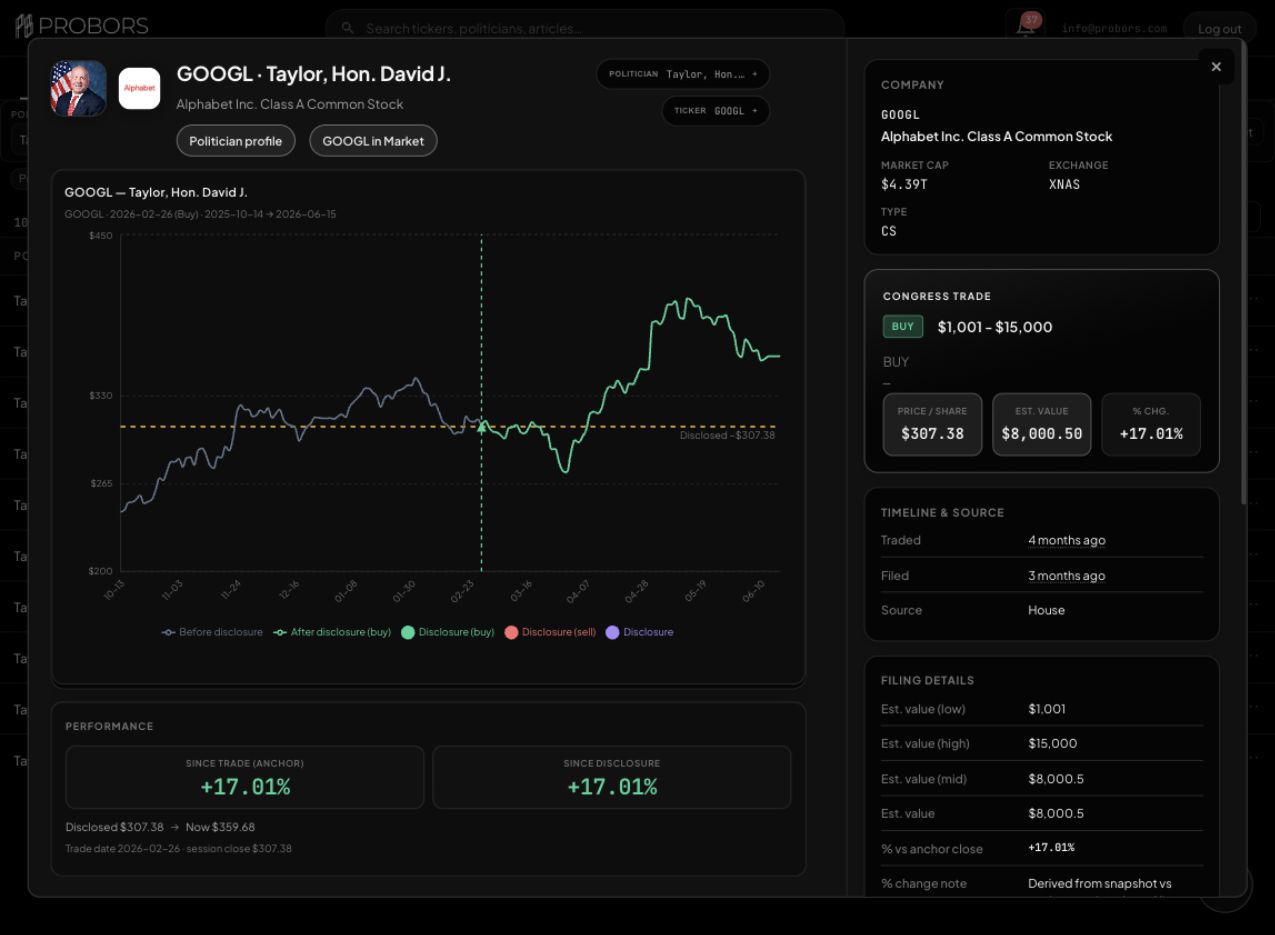Click the Log out button
The width and height of the screenshot is (1275, 935).
click(x=1219, y=28)
